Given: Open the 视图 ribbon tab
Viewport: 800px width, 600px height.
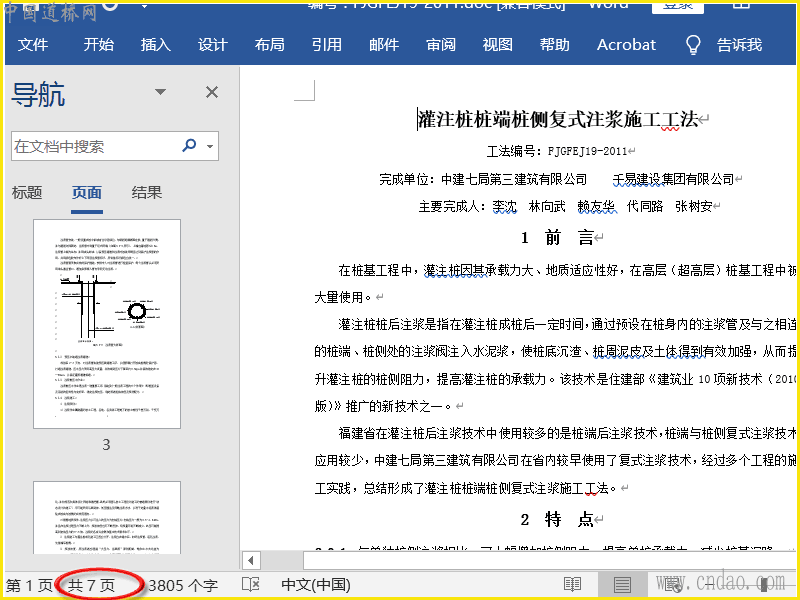Looking at the screenshot, I should 498,45.
